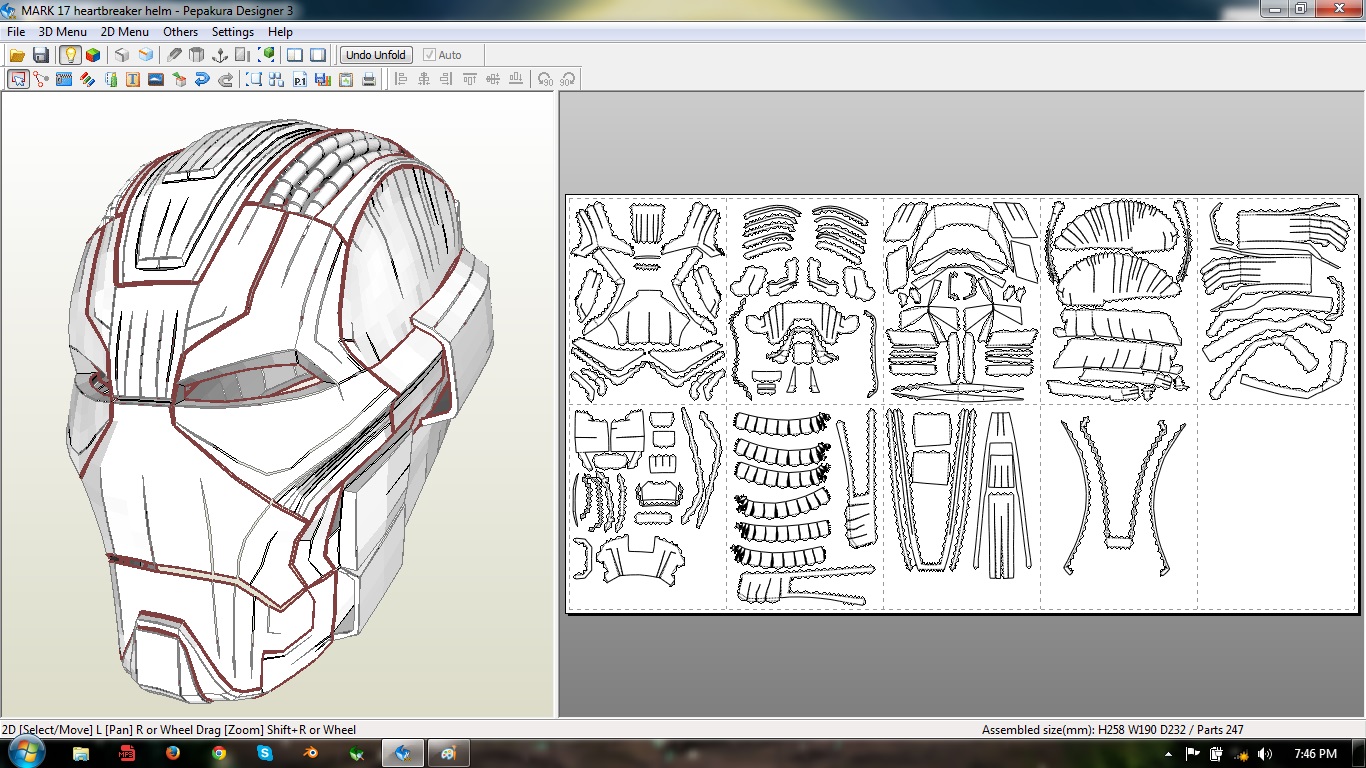The height and width of the screenshot is (768, 1366).
Task: Click the align right icon
Action: click(x=446, y=79)
